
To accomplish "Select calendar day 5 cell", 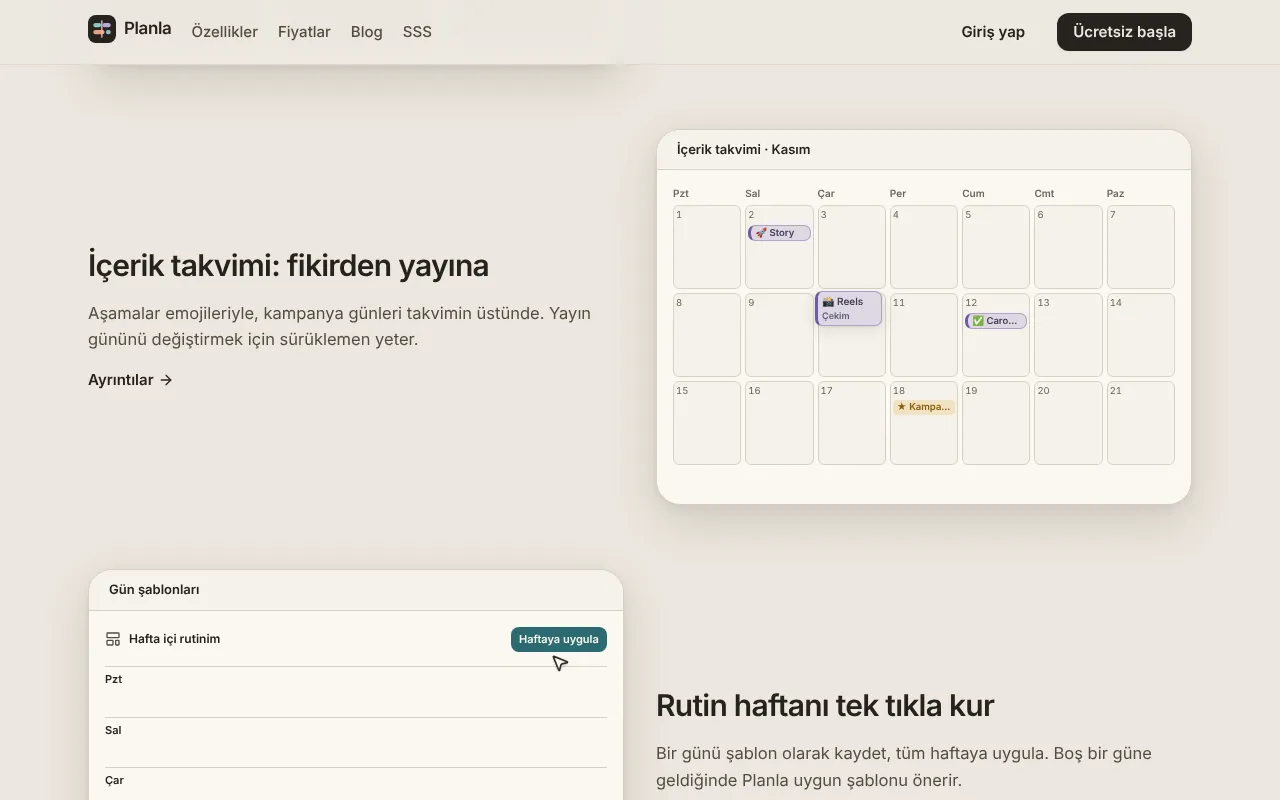I will (996, 247).
